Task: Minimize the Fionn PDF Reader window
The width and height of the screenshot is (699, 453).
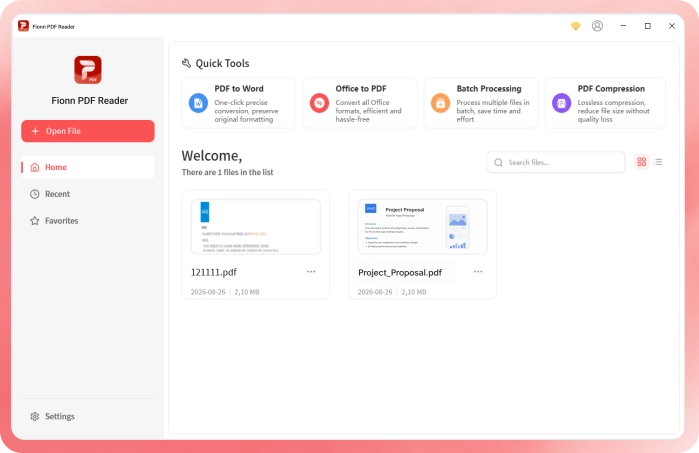Action: point(623,26)
